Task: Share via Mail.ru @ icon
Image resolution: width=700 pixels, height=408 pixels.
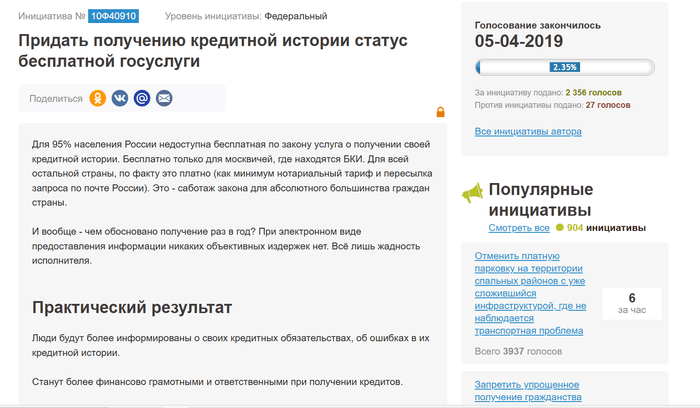Action: coord(142,98)
